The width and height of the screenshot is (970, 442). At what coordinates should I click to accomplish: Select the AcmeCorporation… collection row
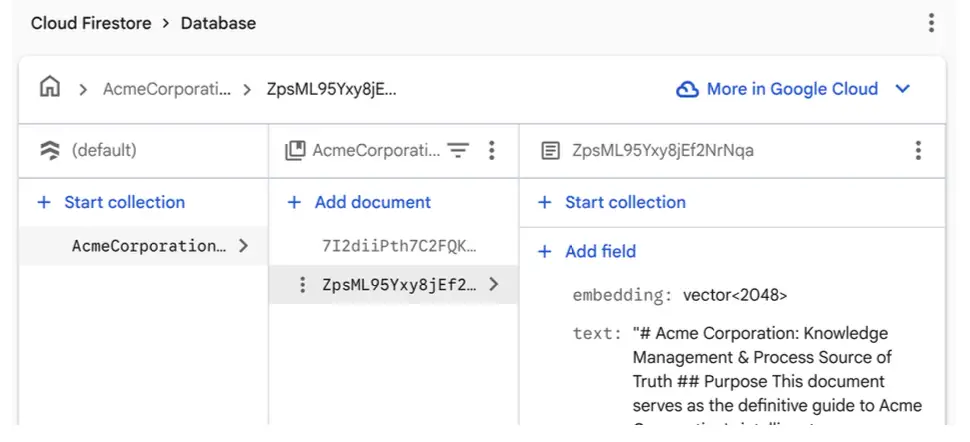coord(144,246)
